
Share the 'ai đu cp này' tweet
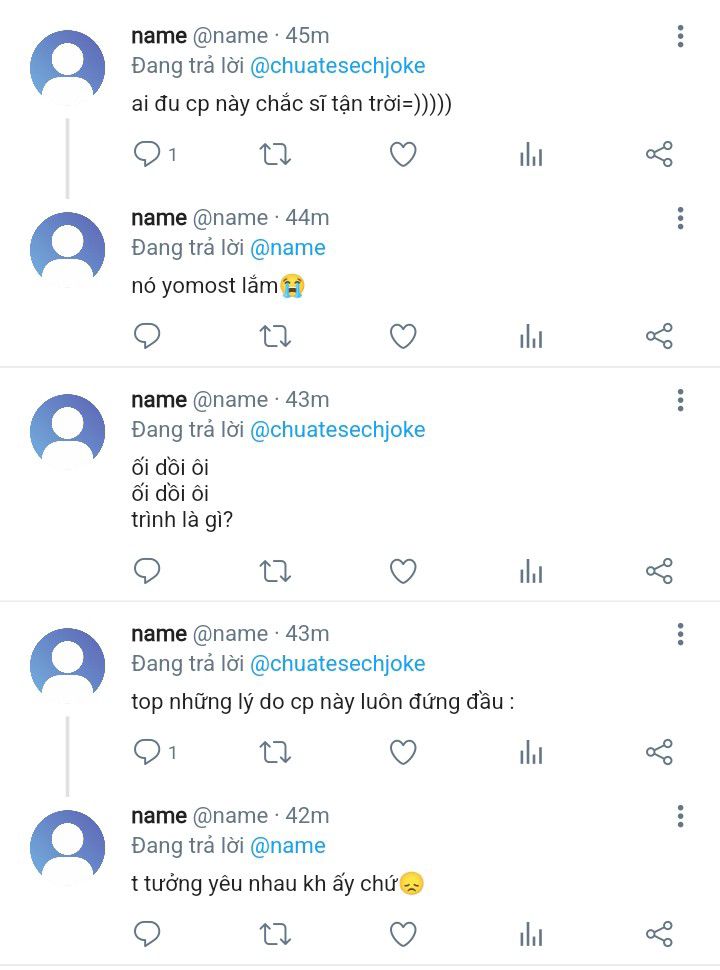point(659,154)
